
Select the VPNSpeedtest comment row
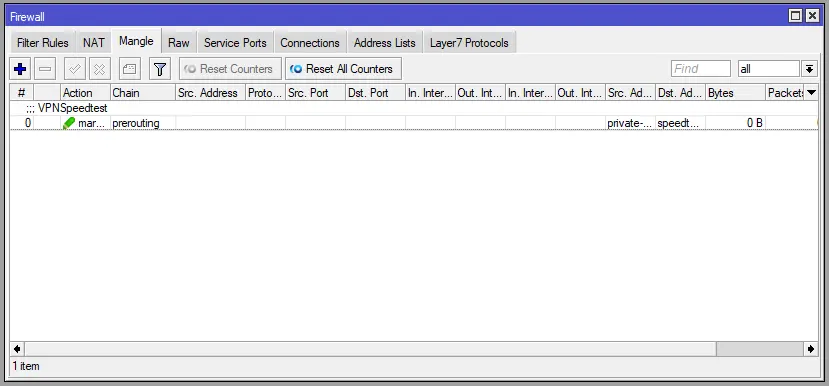pos(414,108)
